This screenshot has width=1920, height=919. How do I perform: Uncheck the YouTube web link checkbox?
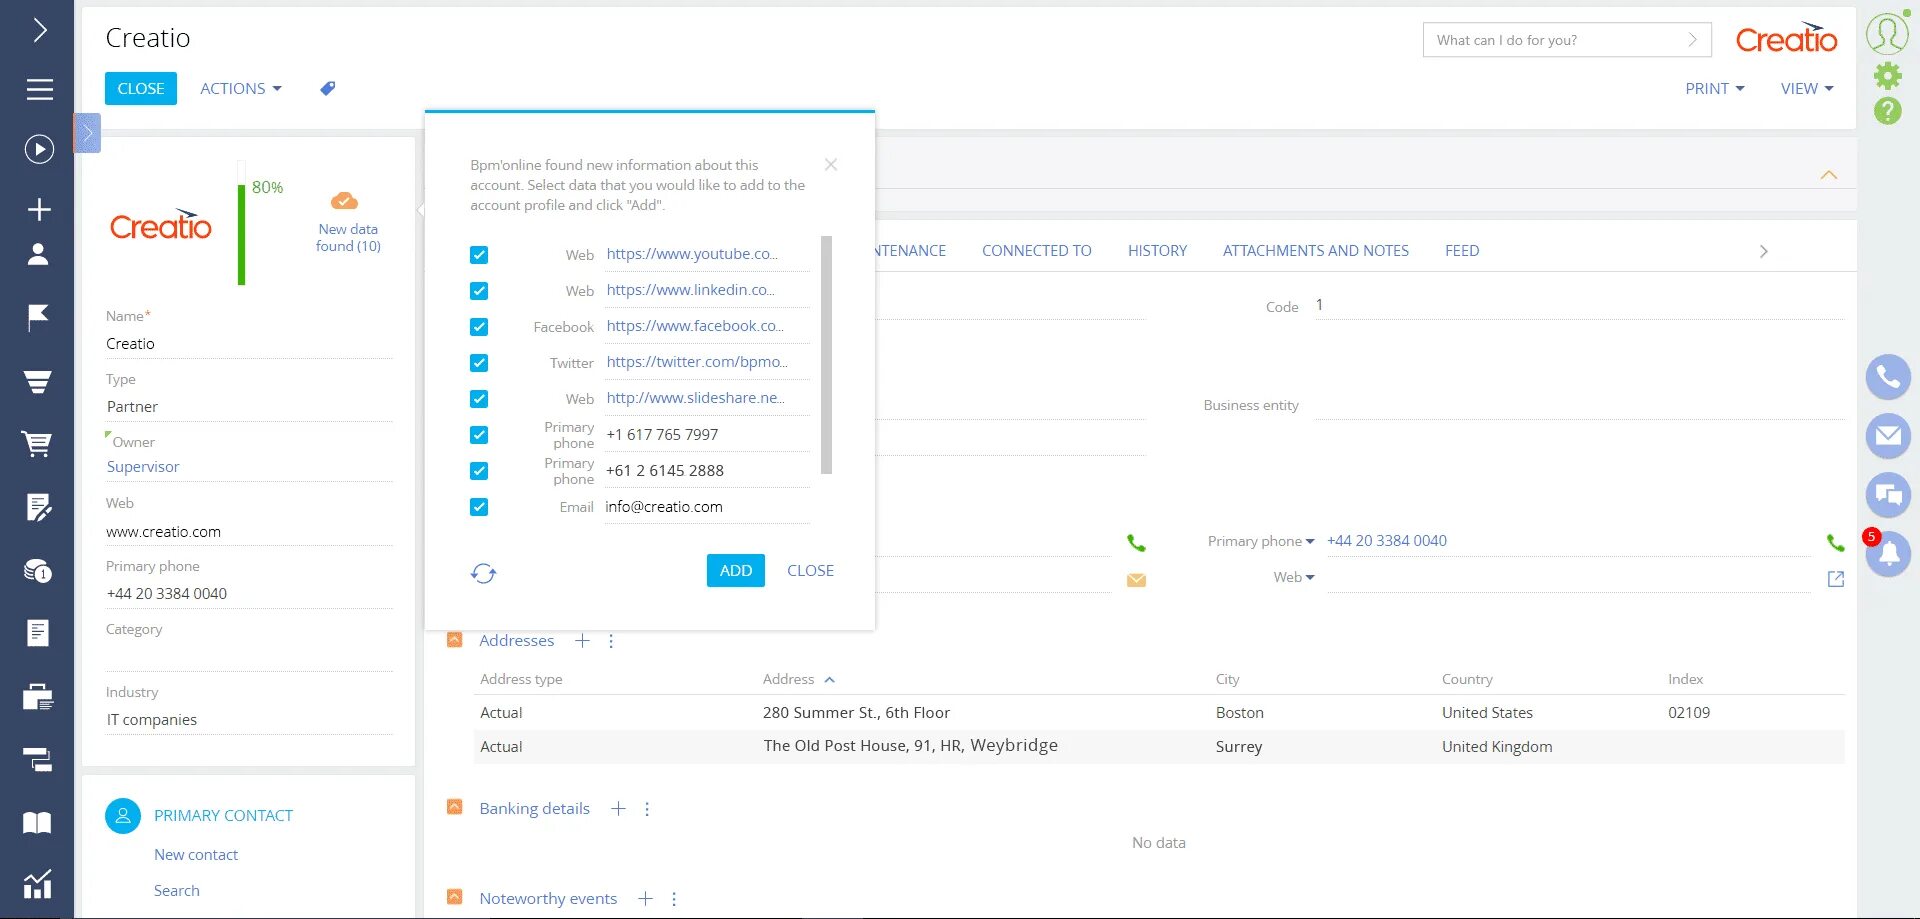[479, 255]
